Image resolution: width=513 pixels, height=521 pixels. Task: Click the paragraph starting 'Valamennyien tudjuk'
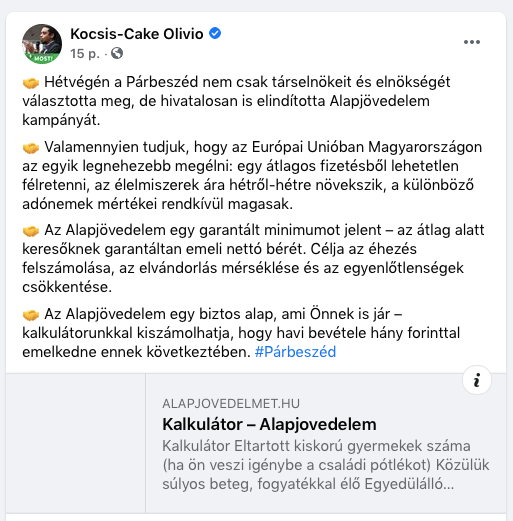coord(252,175)
